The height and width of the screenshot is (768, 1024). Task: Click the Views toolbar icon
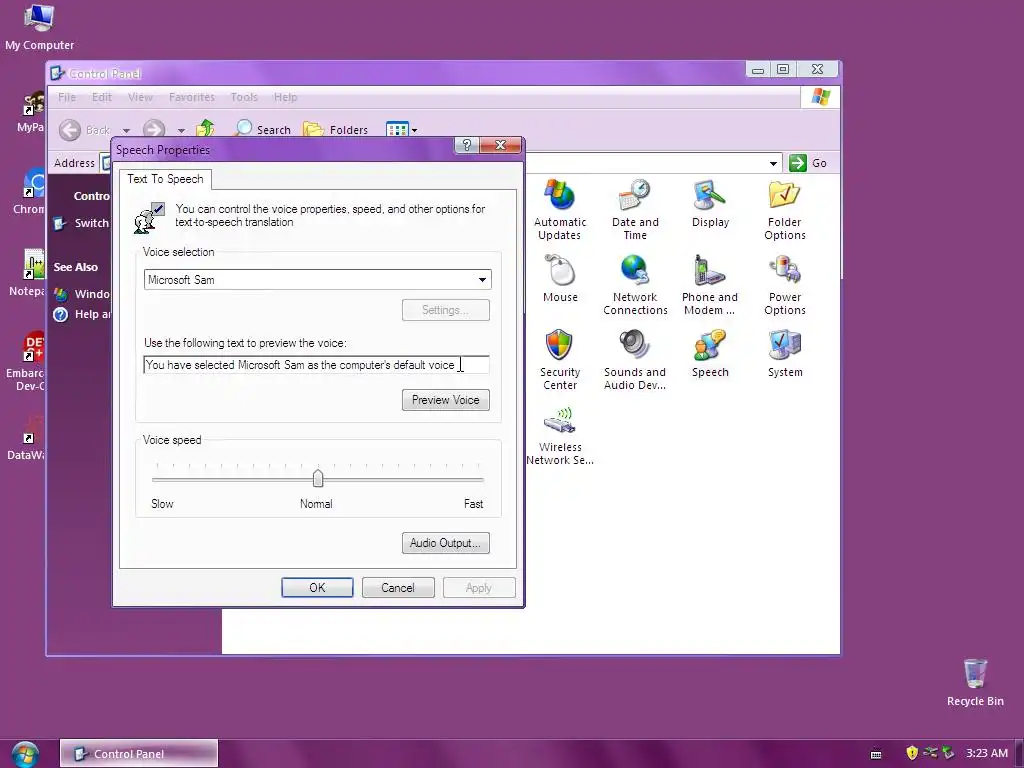tap(396, 129)
